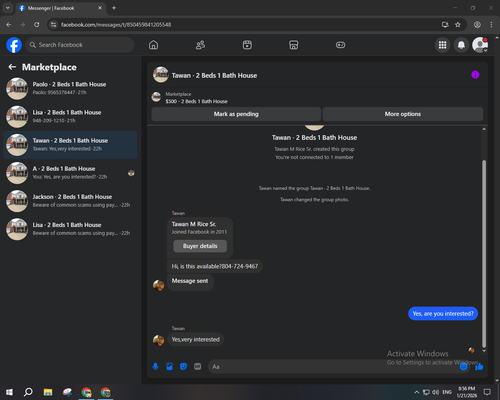Screen dimensions: 500x400
Task: Open Windows notification center
Action: [487, 392]
